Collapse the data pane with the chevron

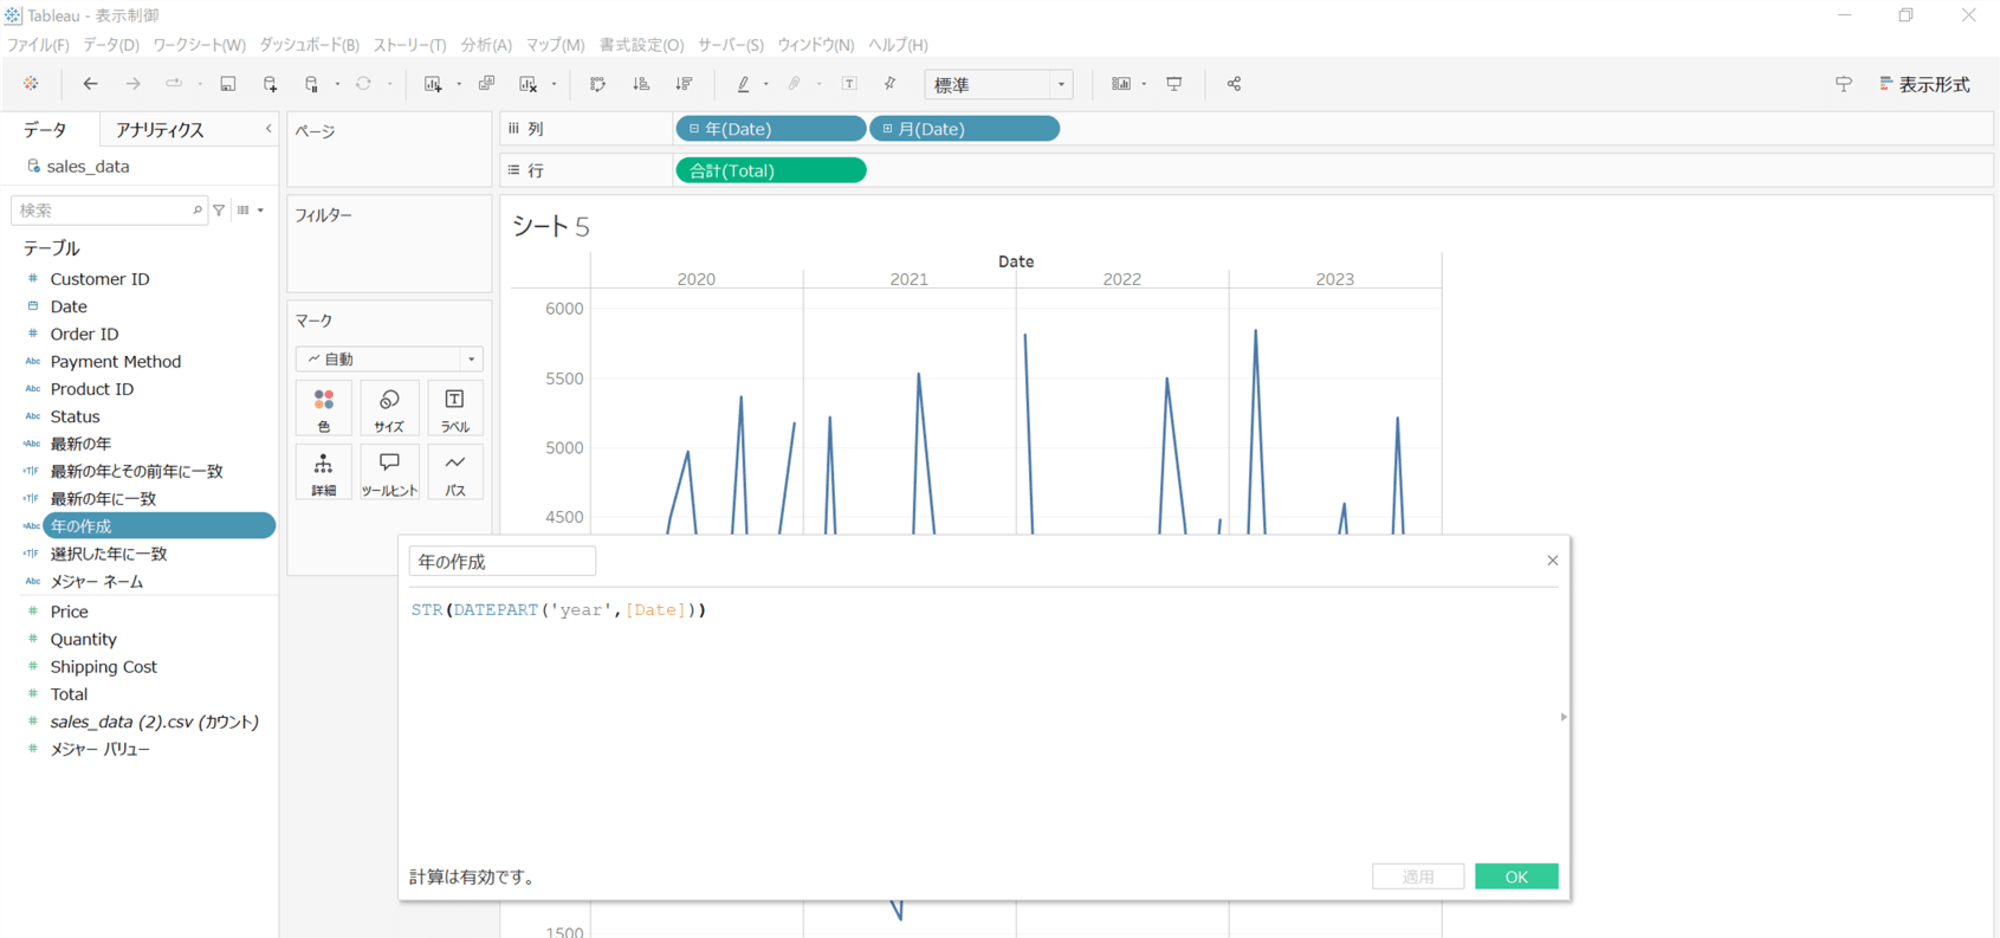click(x=268, y=129)
